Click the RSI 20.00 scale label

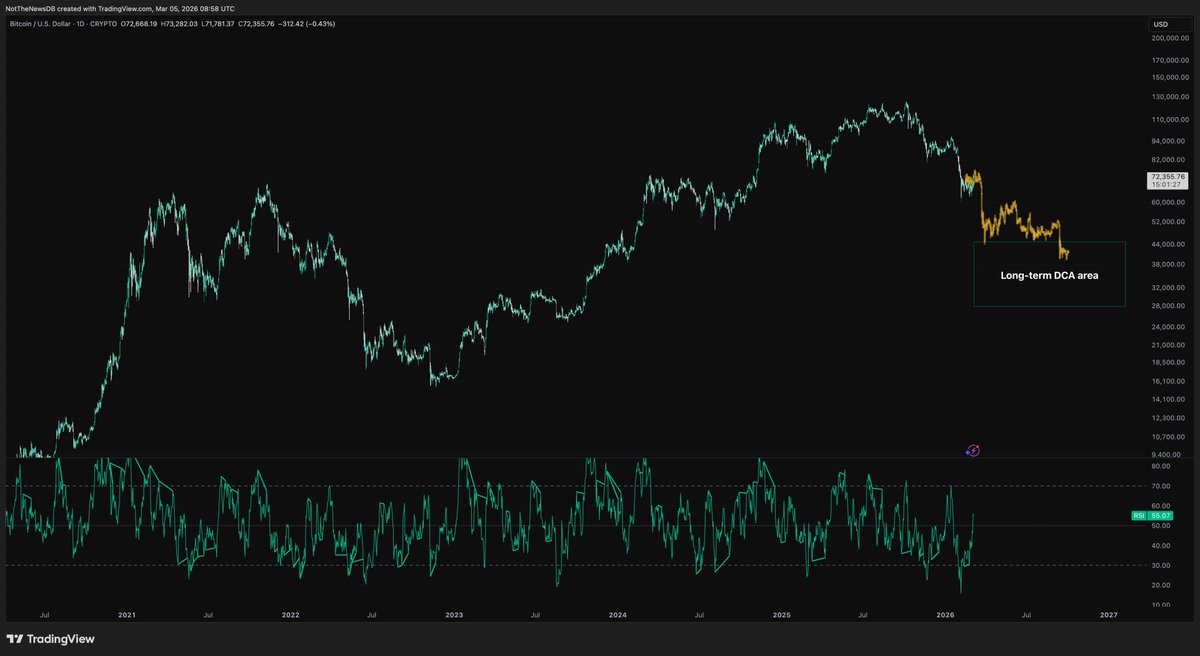coord(1161,585)
